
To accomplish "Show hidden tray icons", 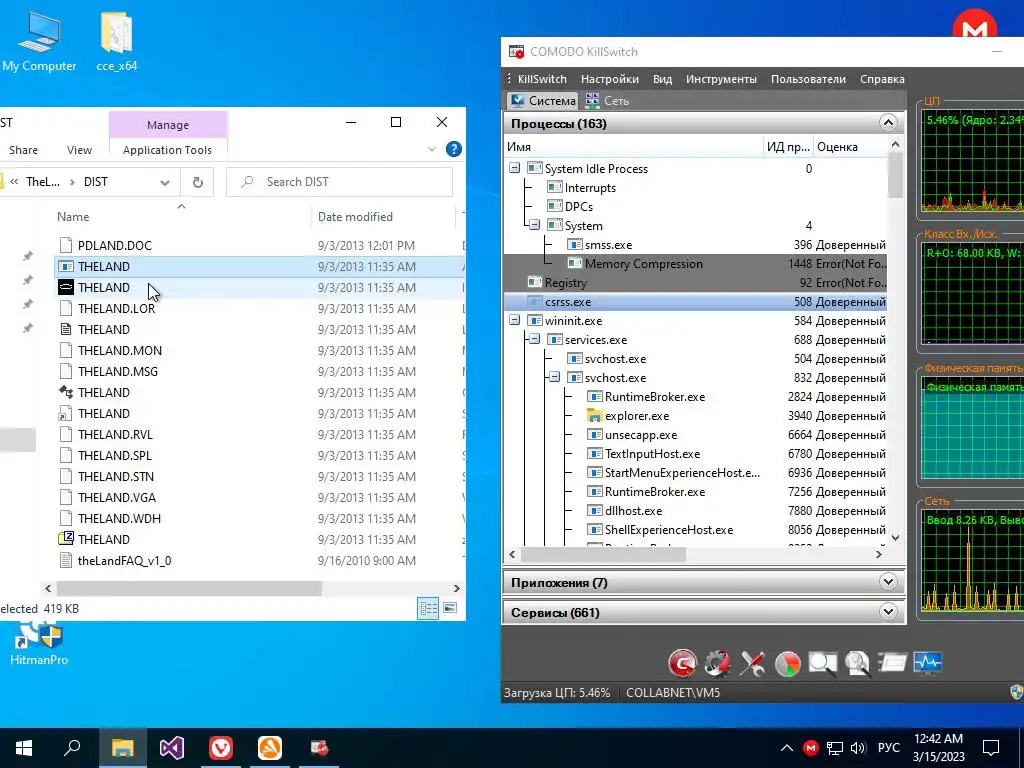I will click(787, 748).
